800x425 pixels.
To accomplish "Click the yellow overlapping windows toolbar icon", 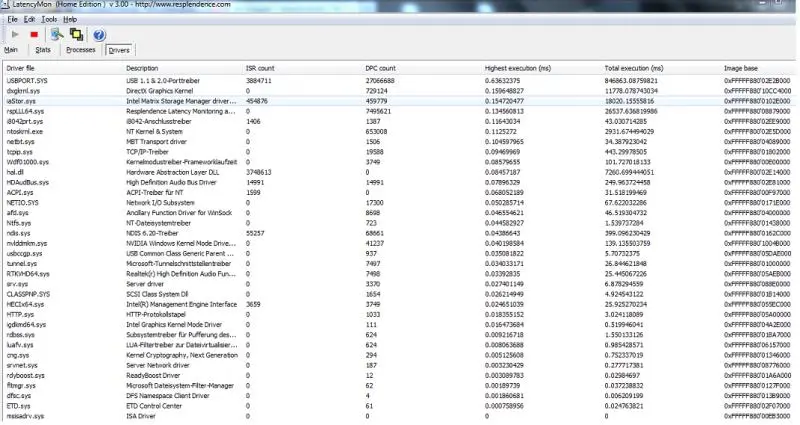I will pos(75,34).
